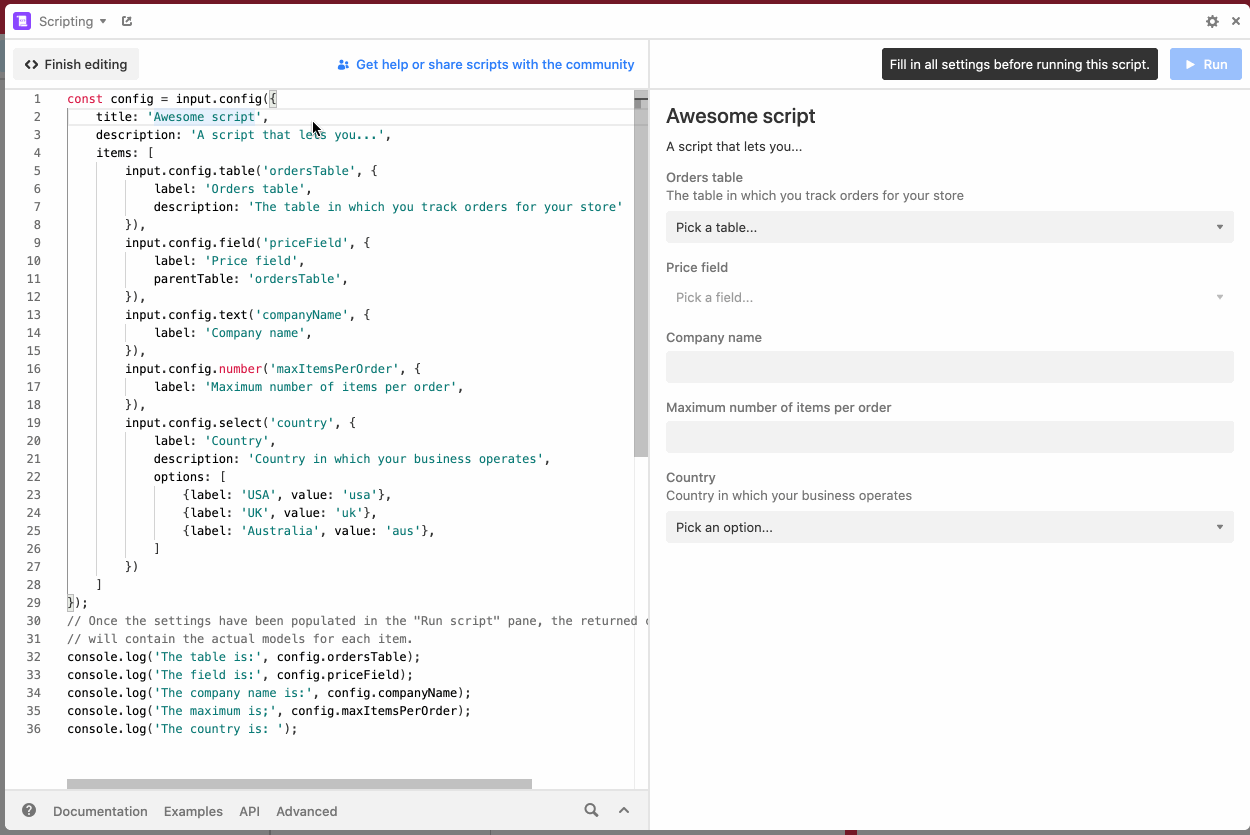Click 'priceField' string on line 9

click(305, 243)
